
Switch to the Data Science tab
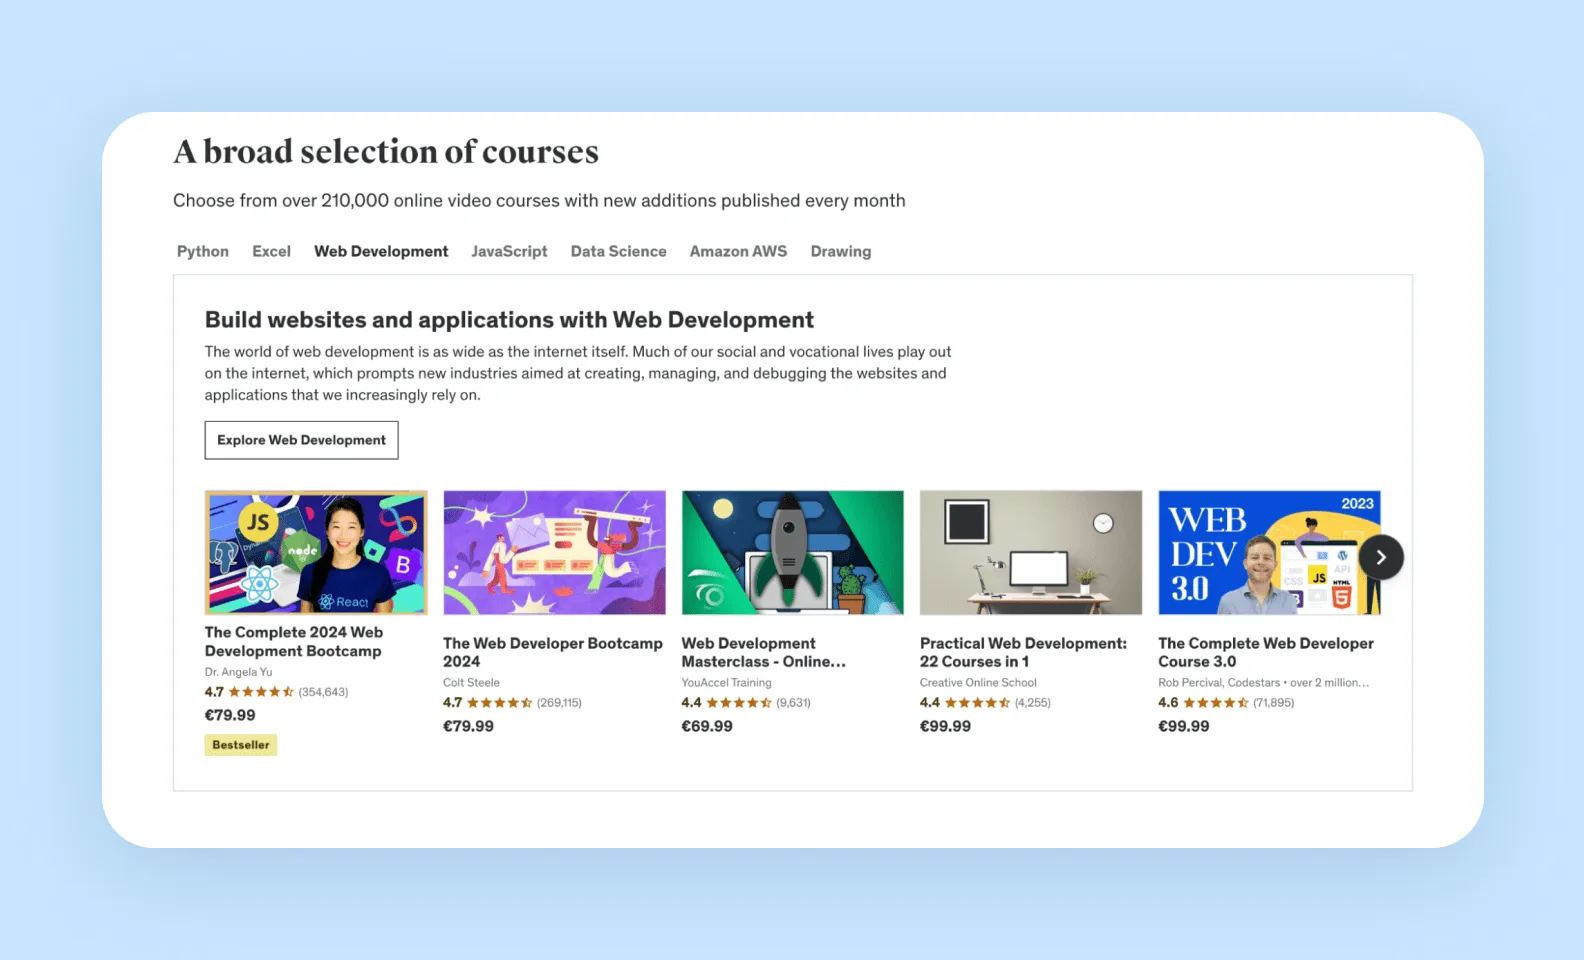pyautogui.click(x=618, y=251)
